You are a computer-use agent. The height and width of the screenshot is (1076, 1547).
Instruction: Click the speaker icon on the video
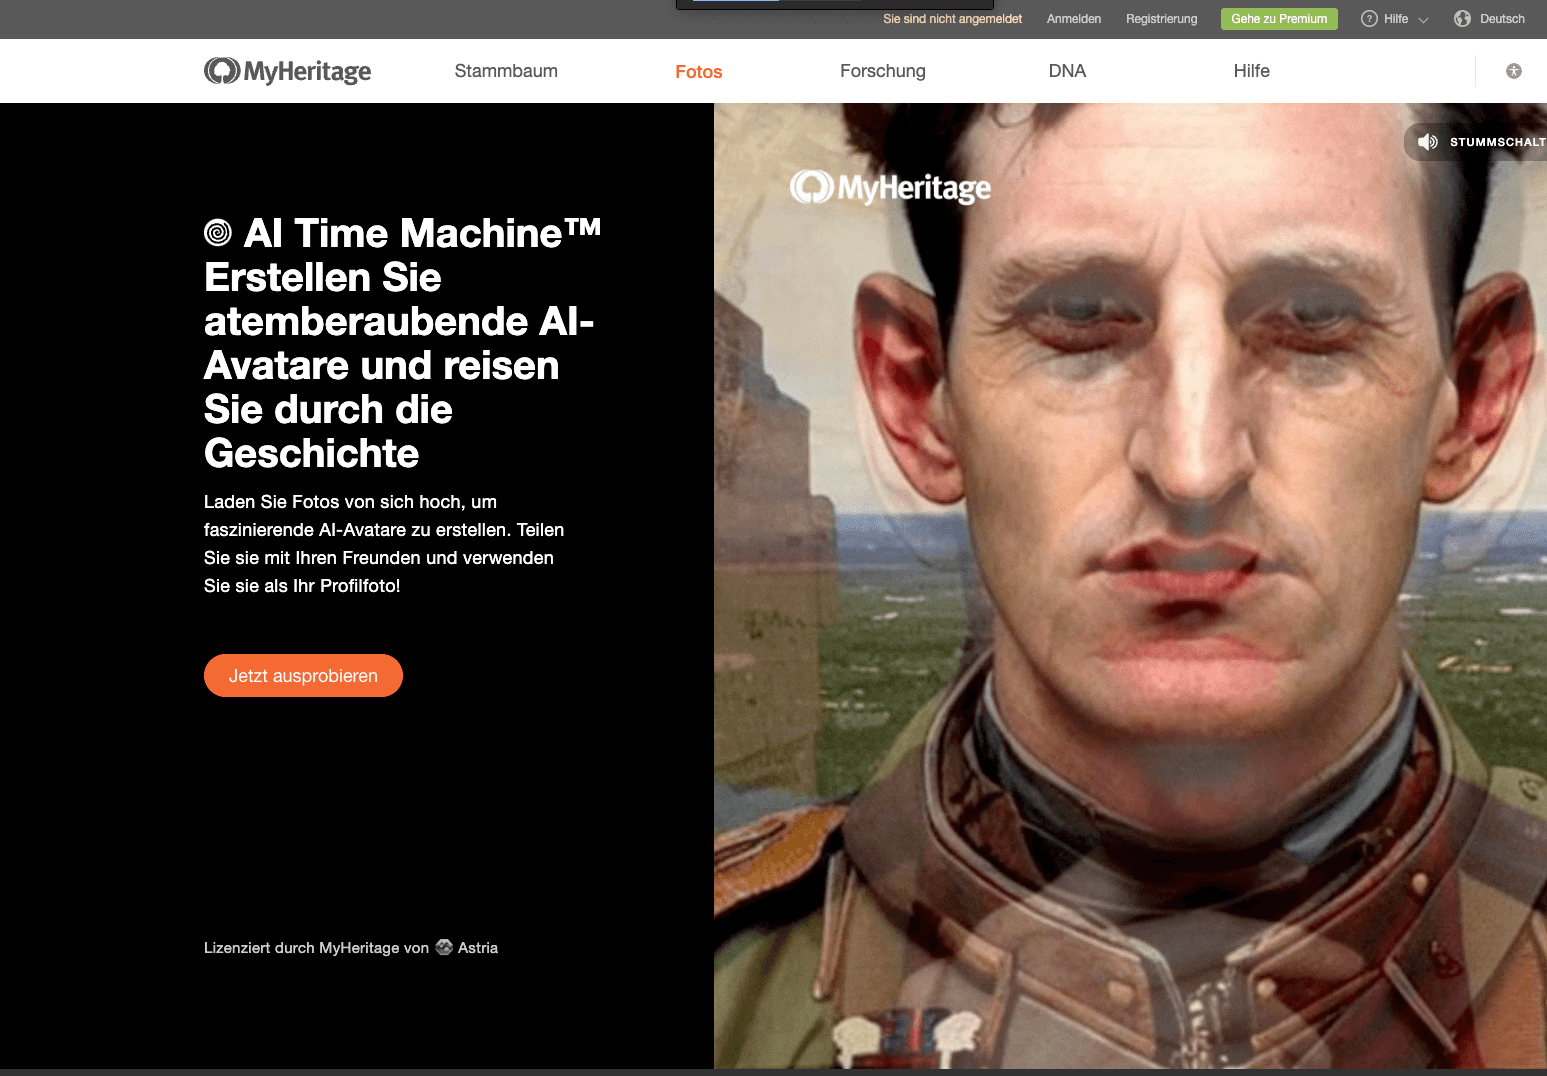1428,141
